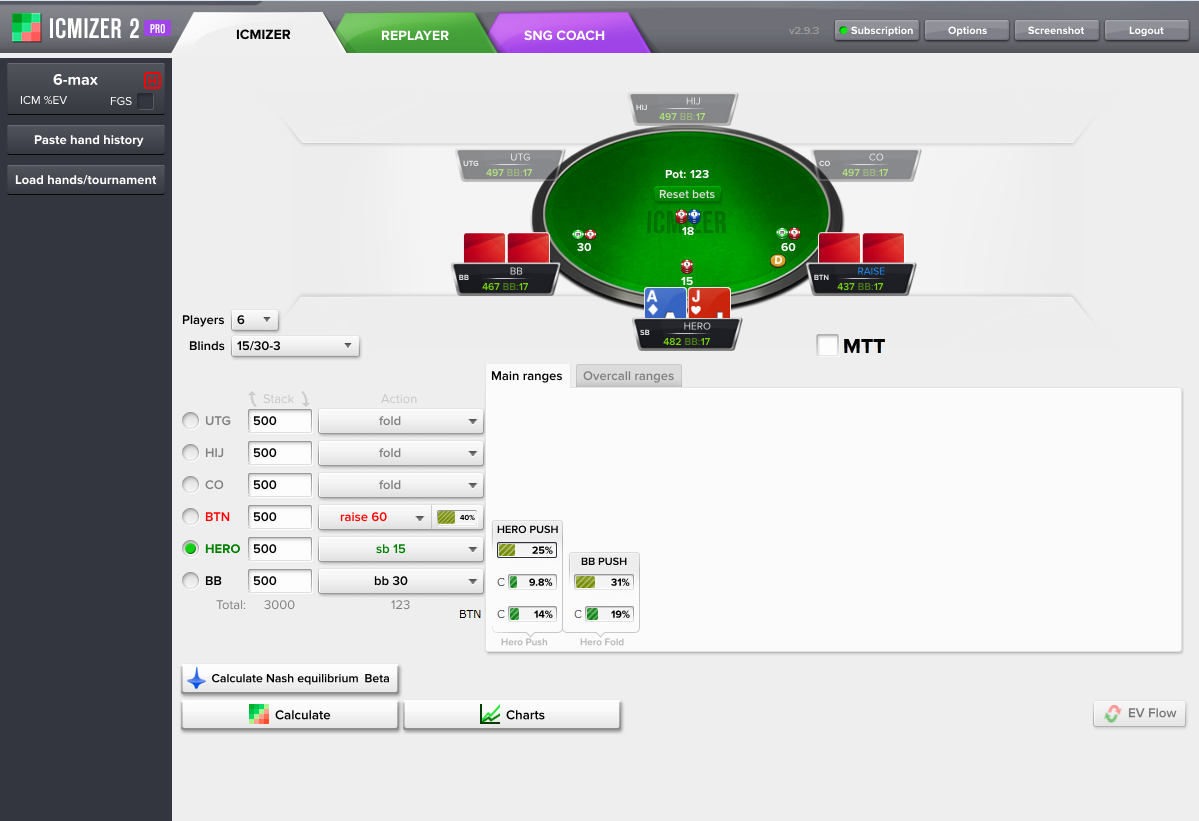Click the EV Flow arrows icon
This screenshot has width=1199, height=821.
point(1113,713)
